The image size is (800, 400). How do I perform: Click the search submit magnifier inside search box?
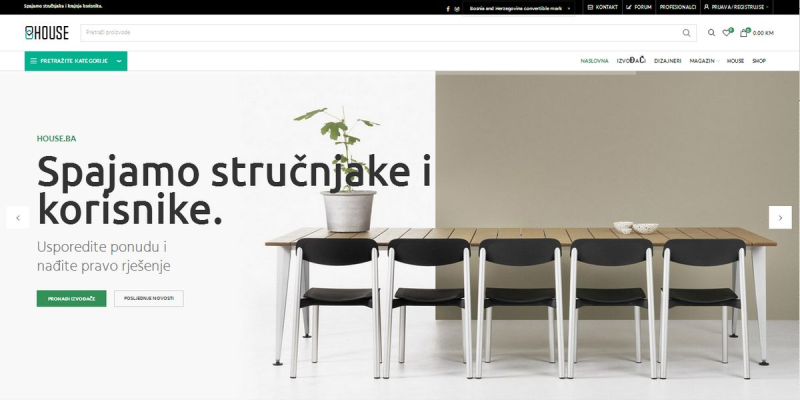(686, 33)
